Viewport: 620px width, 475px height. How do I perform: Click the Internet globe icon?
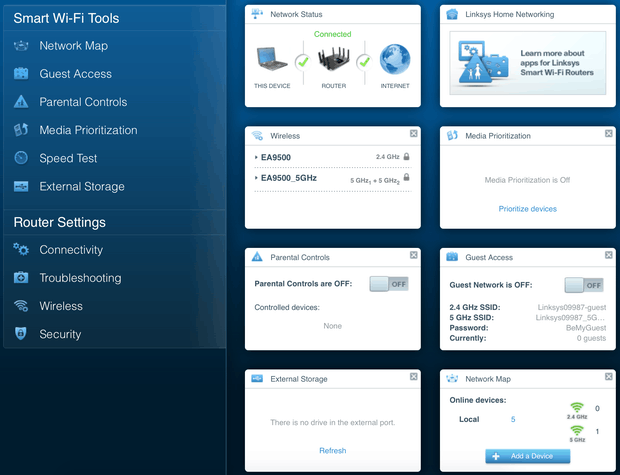pyautogui.click(x=395, y=59)
